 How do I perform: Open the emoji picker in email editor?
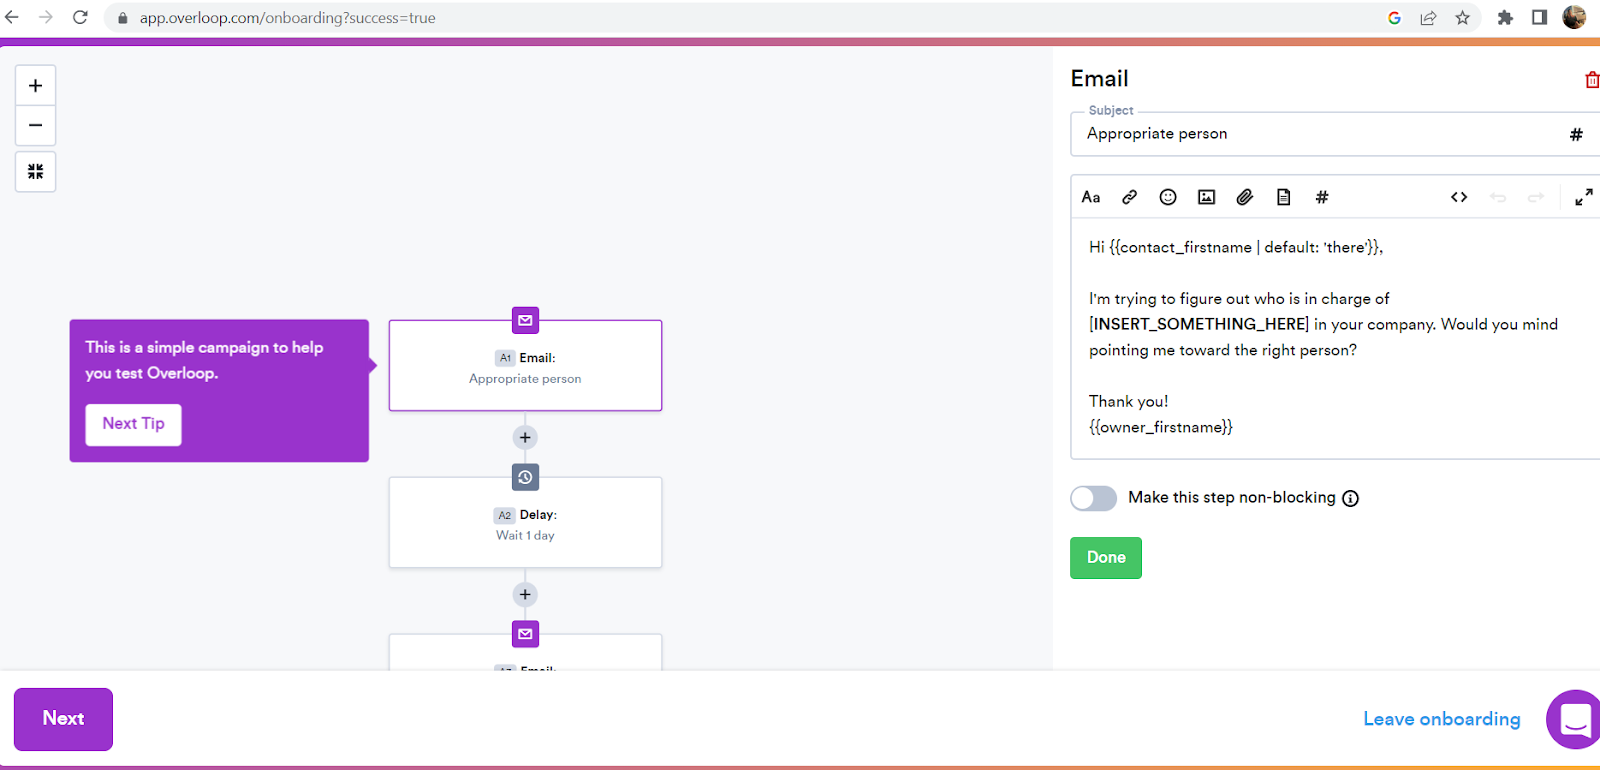click(1167, 197)
